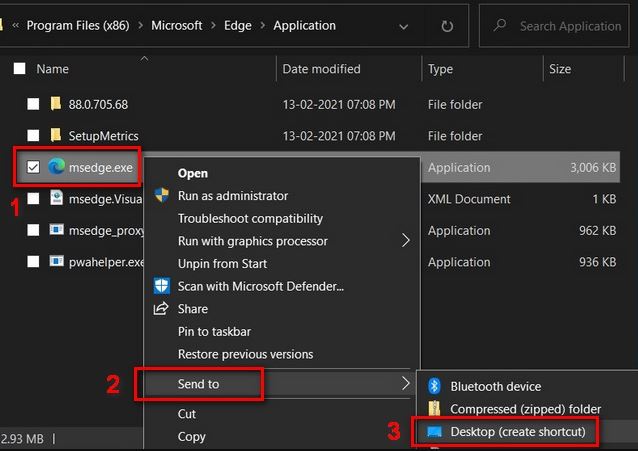Click the Share arrow icon in context menu
Image resolution: width=638 pixels, height=451 pixels.
coord(161,309)
